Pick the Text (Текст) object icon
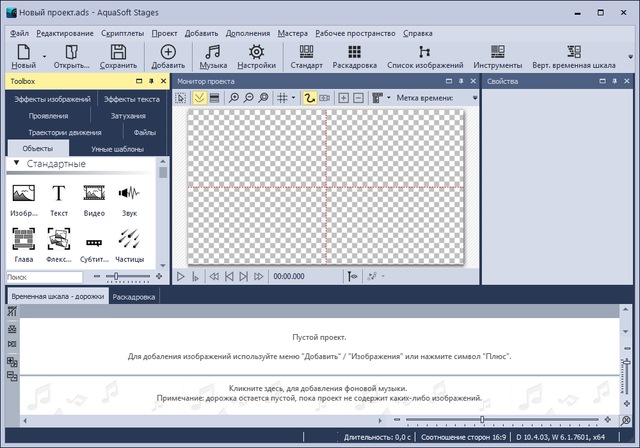This screenshot has width=640, height=448. click(59, 193)
